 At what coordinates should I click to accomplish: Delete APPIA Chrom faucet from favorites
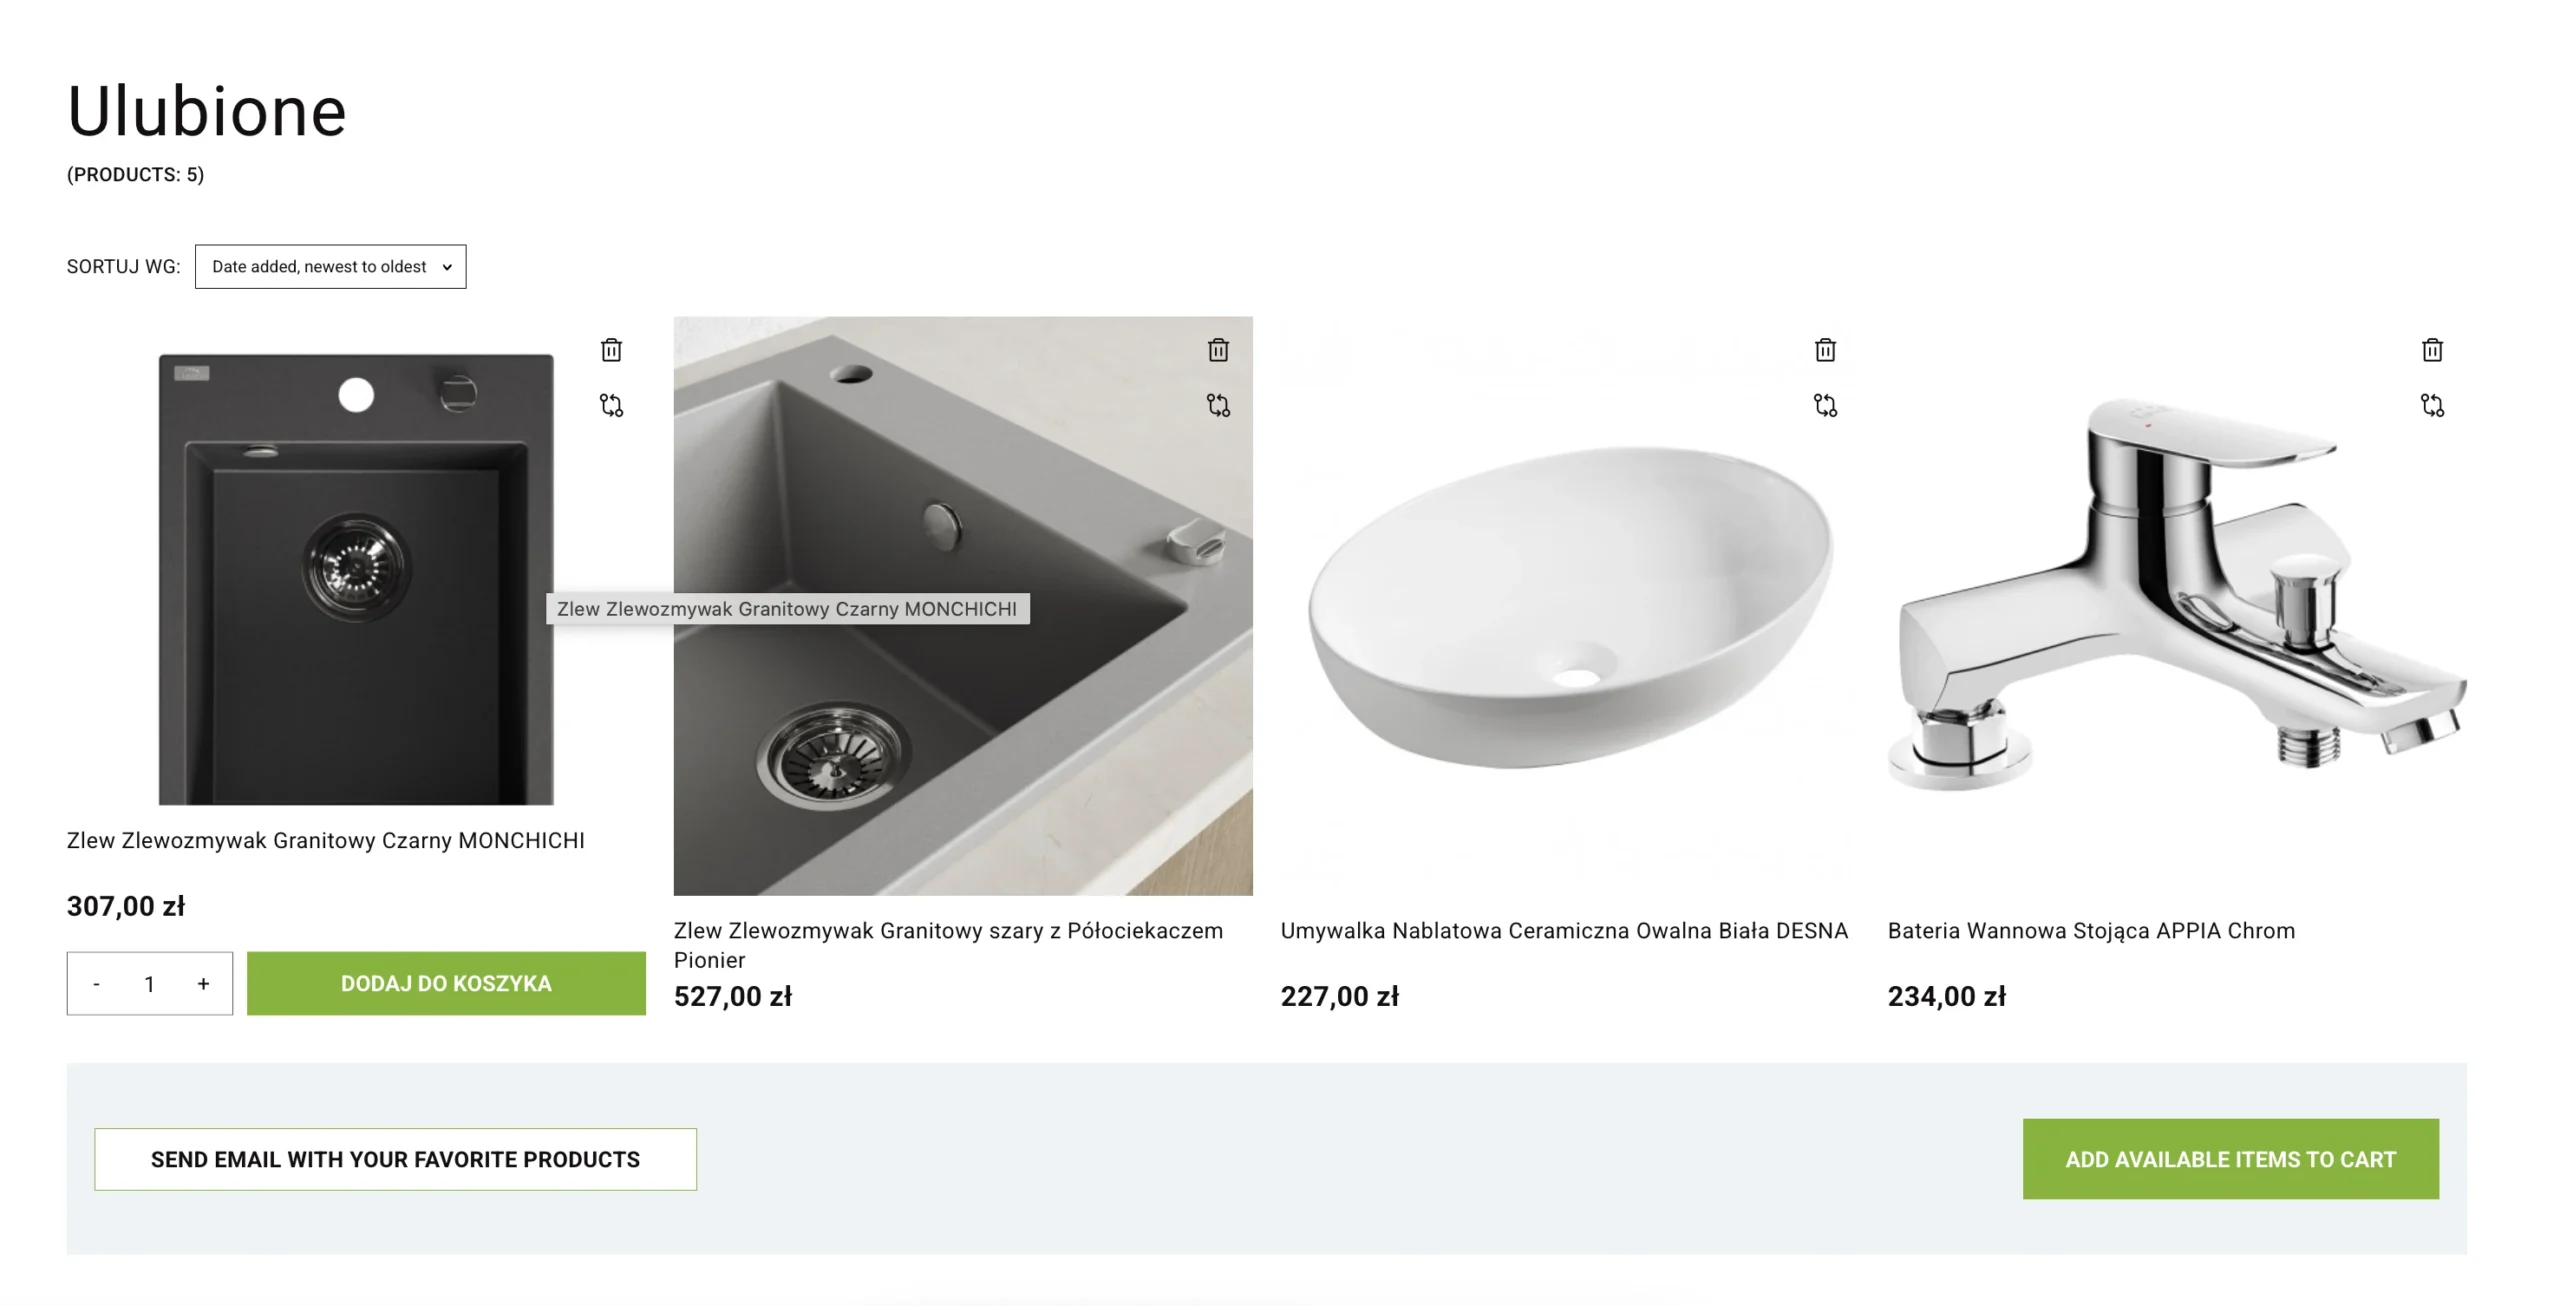pyautogui.click(x=2432, y=350)
